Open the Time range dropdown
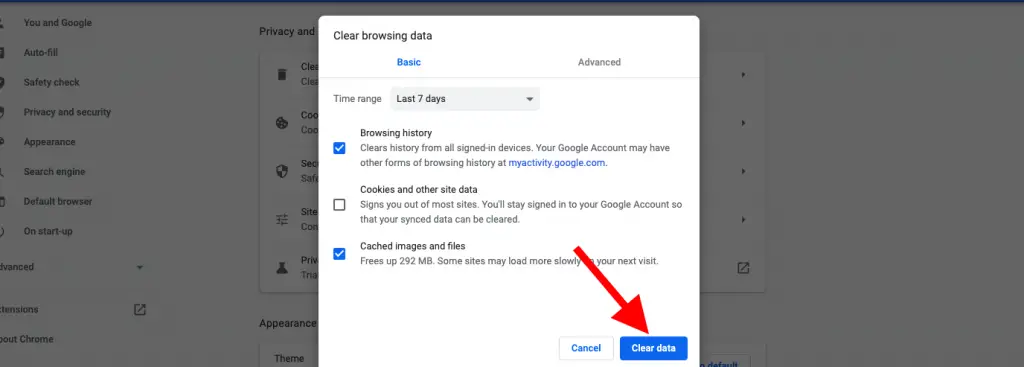 pyautogui.click(x=465, y=99)
